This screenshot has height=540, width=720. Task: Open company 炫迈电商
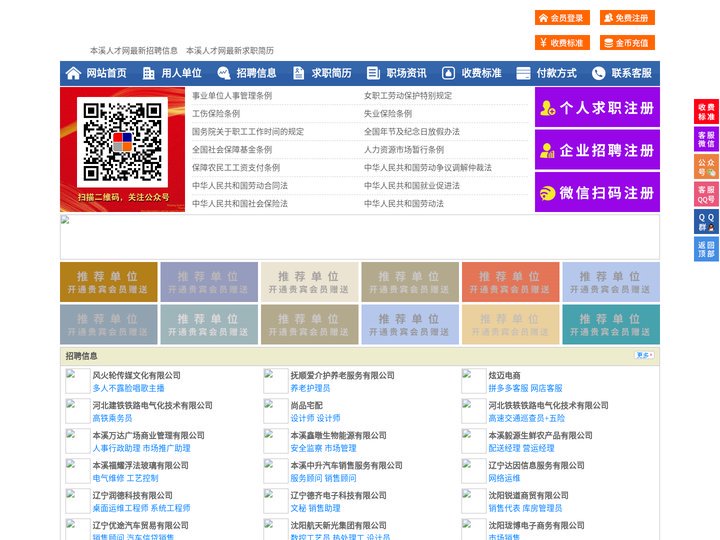[x=504, y=375]
